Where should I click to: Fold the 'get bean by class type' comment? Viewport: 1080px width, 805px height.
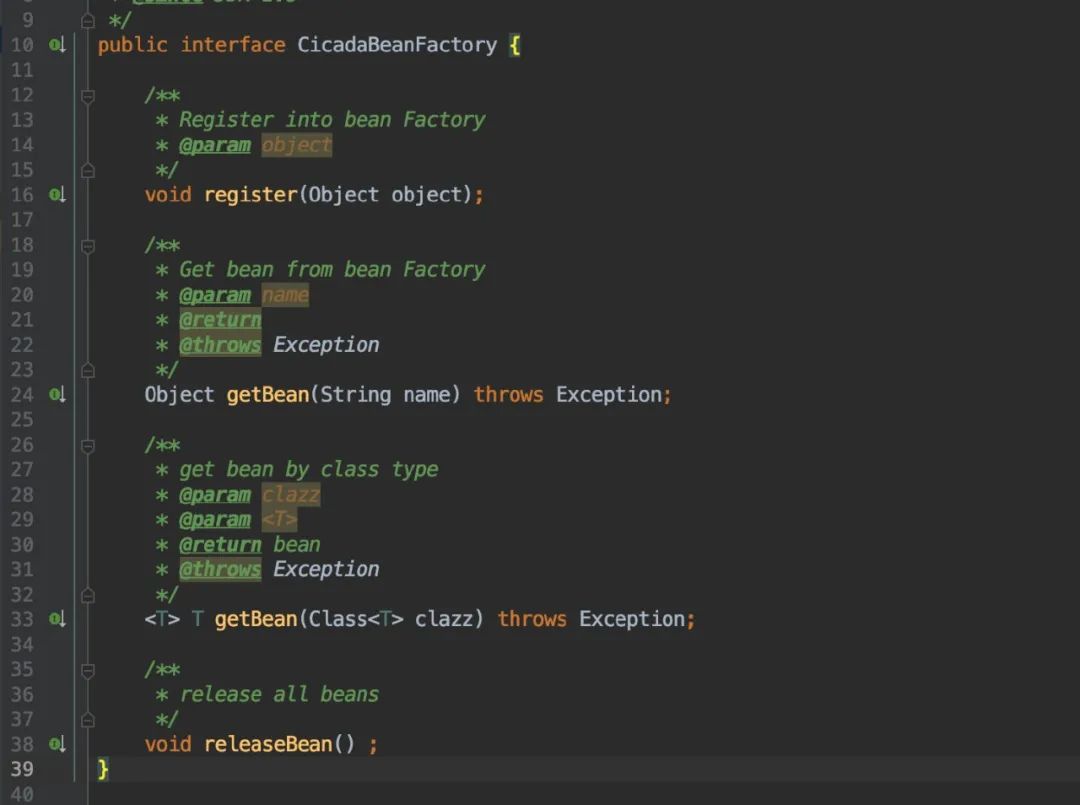87,446
